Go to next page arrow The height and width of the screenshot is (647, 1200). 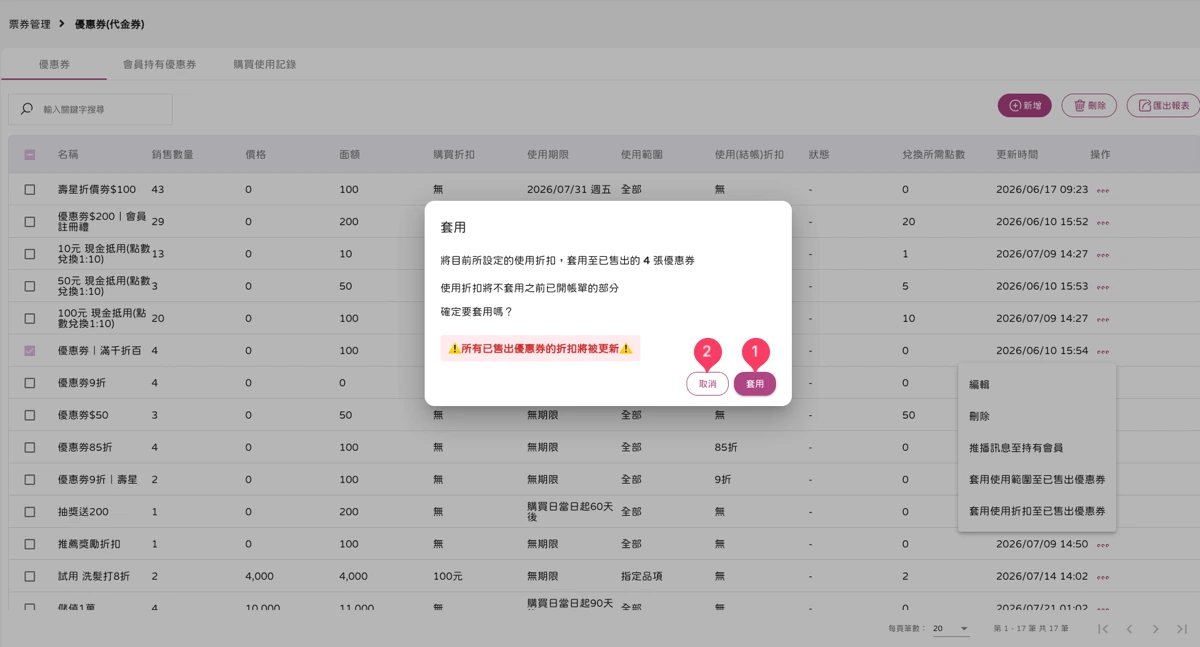tap(1155, 629)
